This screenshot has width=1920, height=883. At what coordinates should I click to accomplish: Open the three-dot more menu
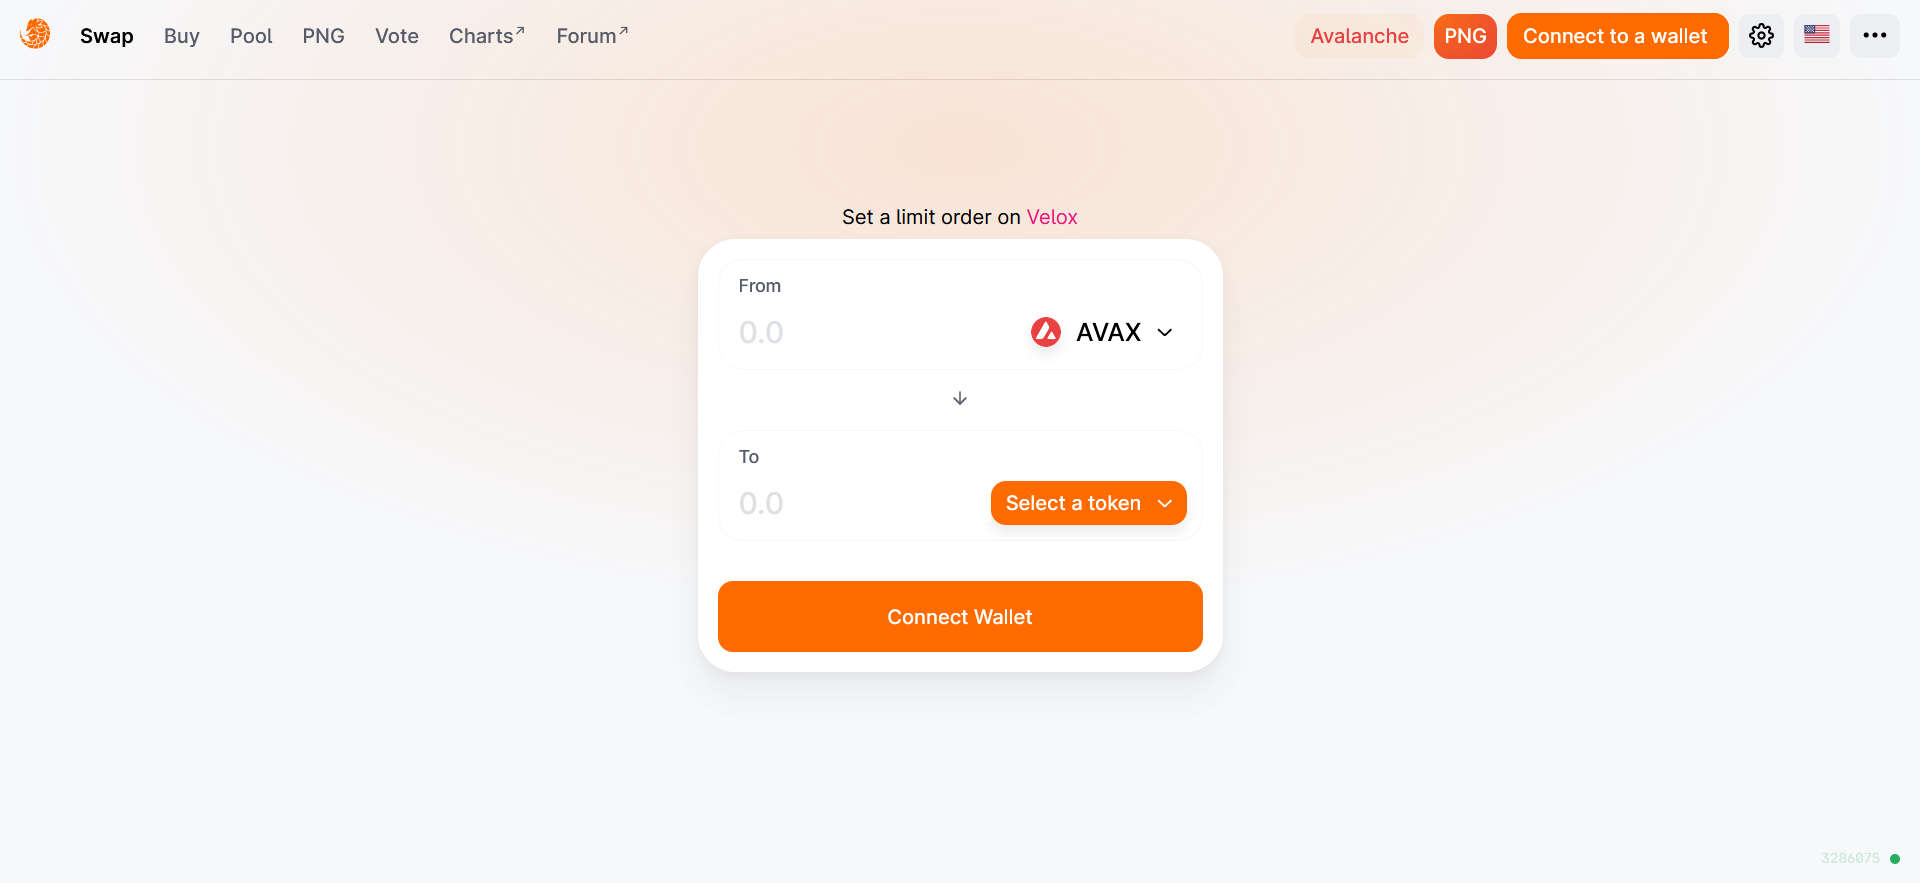click(x=1874, y=36)
